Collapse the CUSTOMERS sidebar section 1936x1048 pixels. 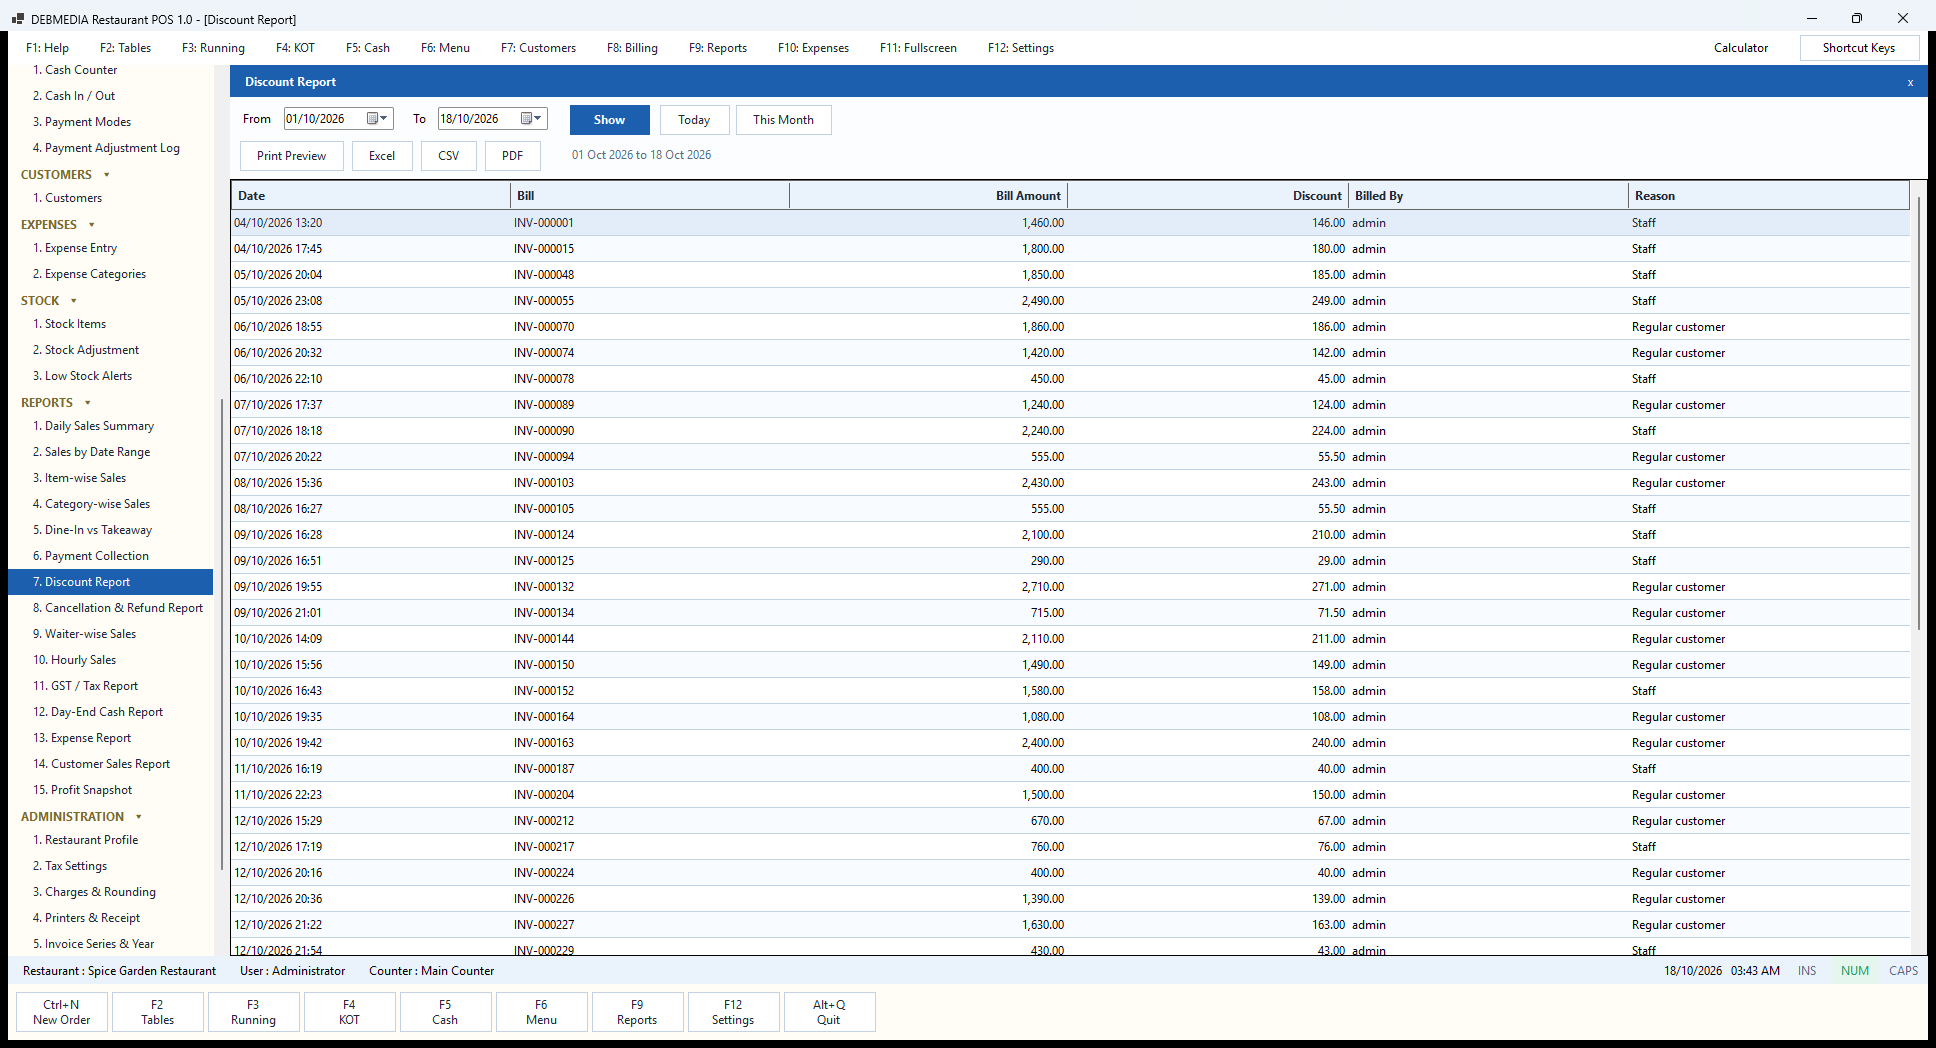coord(106,175)
